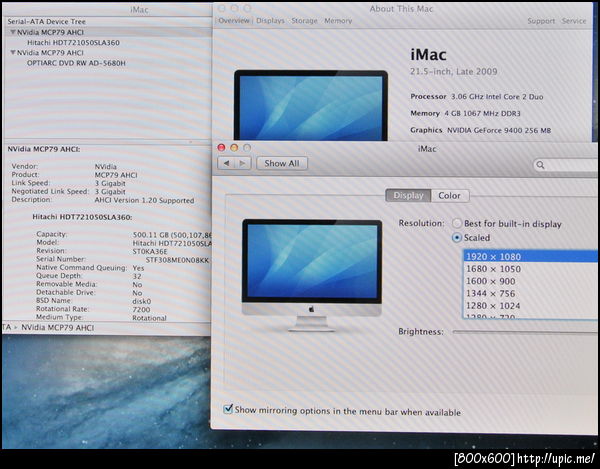The width and height of the screenshot is (600, 469).
Task: Collapse the second NVidia MCP79 AHCI node above OPTIARC
Action: tap(13, 52)
